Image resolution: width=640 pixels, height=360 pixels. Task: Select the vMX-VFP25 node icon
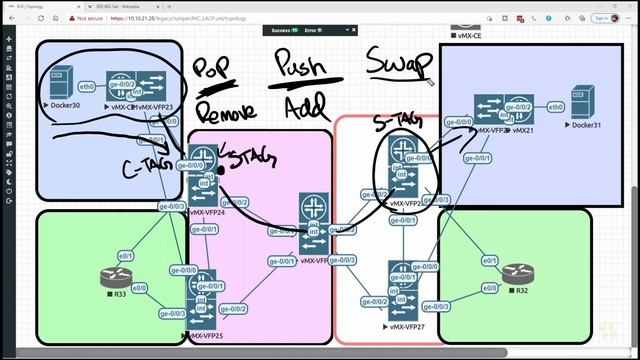[201, 300]
